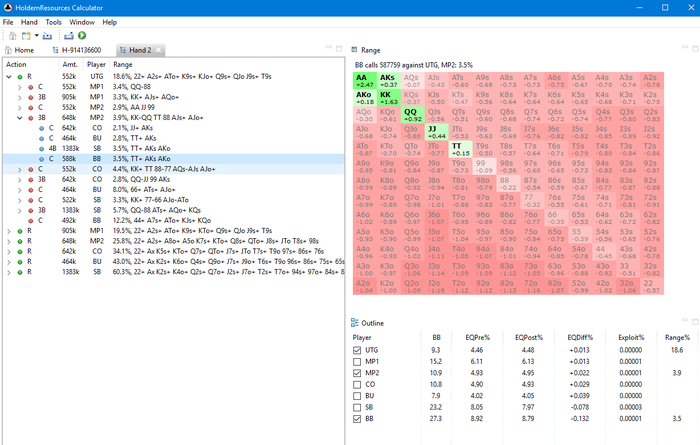Click the blue node icon on the CO 642k call row

42,128
